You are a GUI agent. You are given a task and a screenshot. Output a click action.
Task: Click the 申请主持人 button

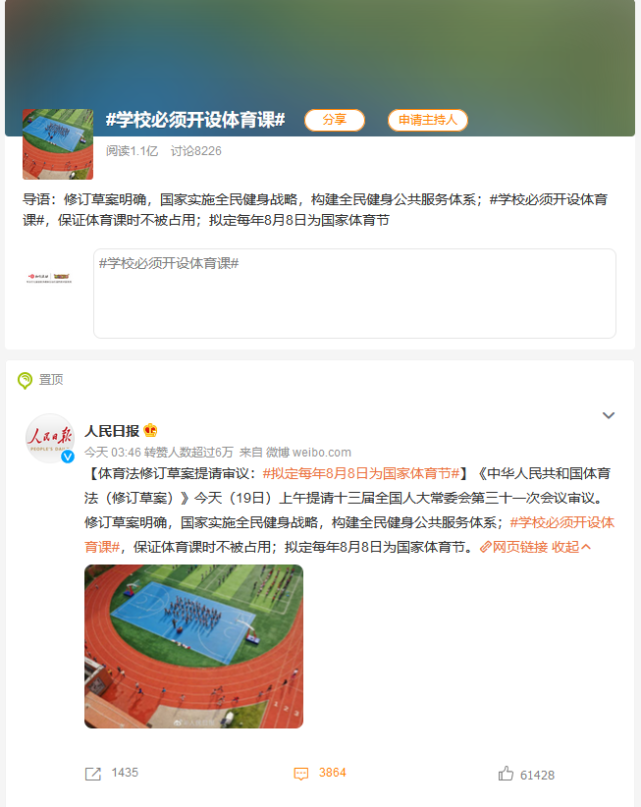click(x=428, y=120)
